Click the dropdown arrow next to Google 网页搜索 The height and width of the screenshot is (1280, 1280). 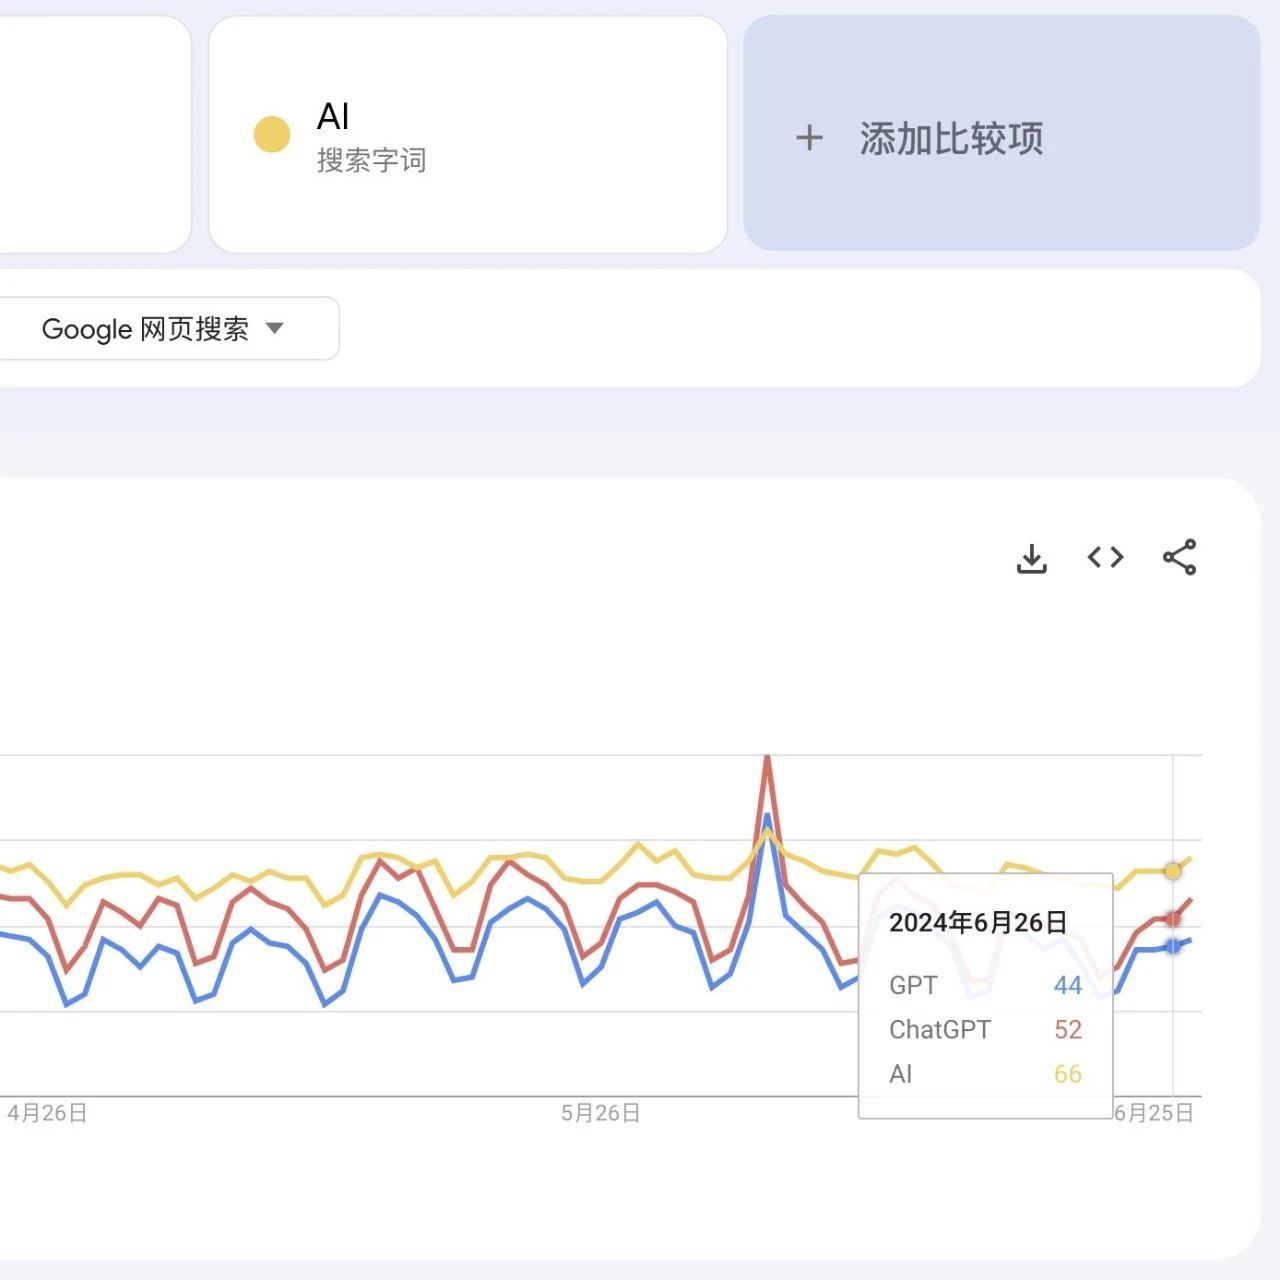pyautogui.click(x=275, y=328)
